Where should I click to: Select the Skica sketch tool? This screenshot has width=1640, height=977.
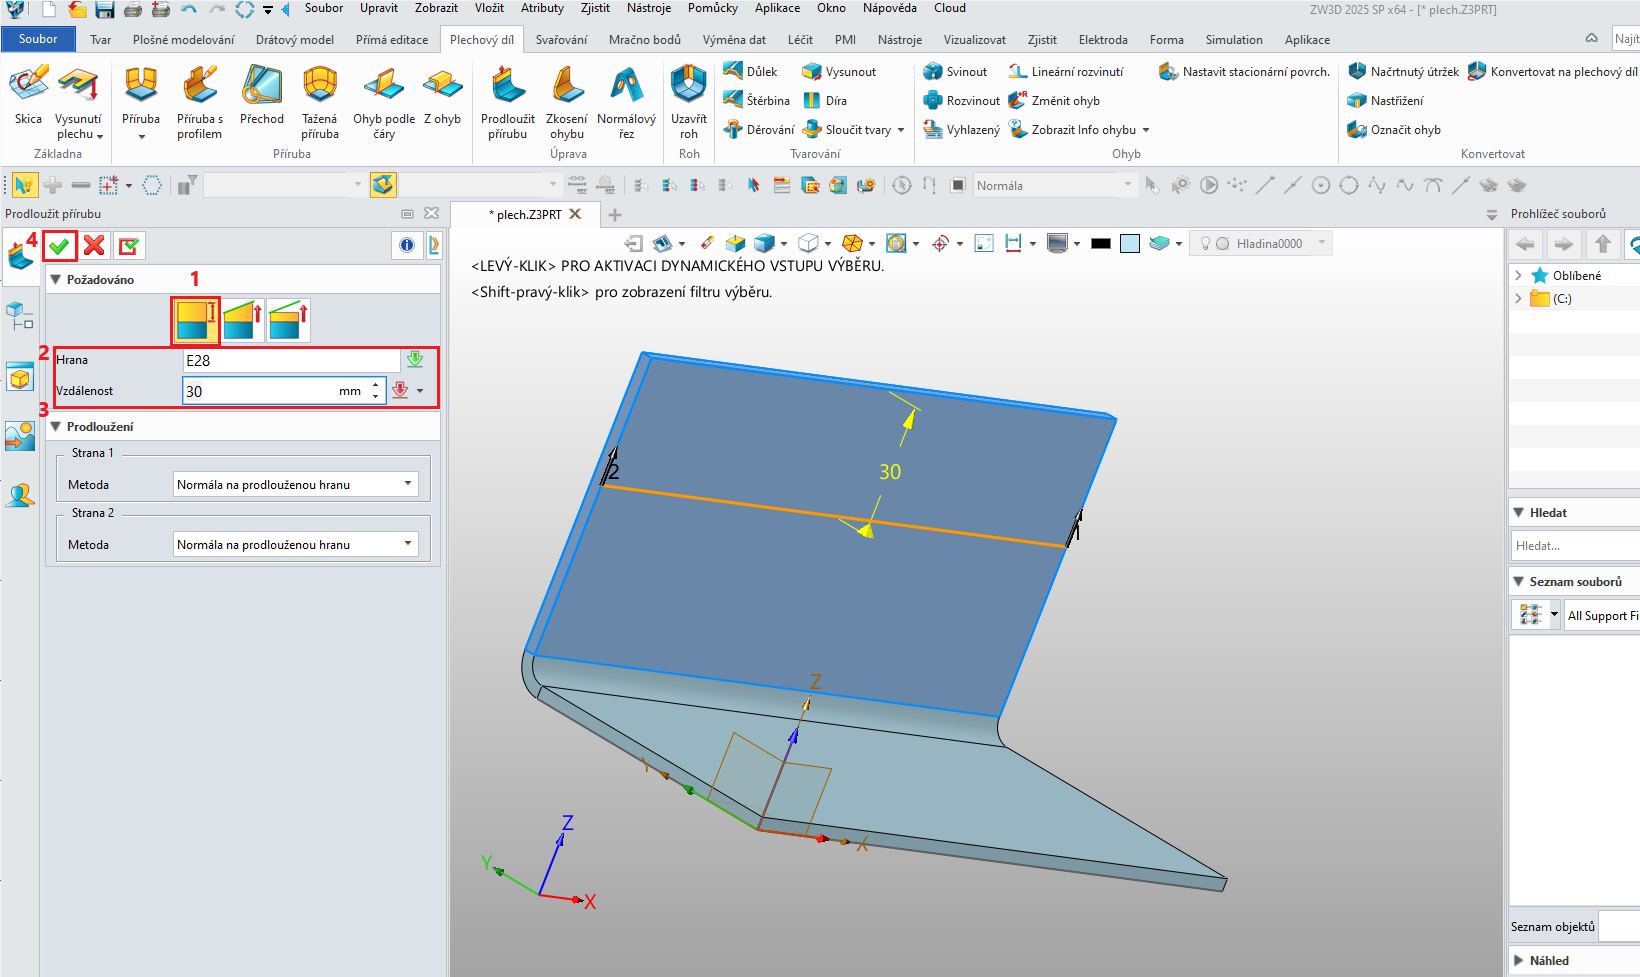point(28,96)
